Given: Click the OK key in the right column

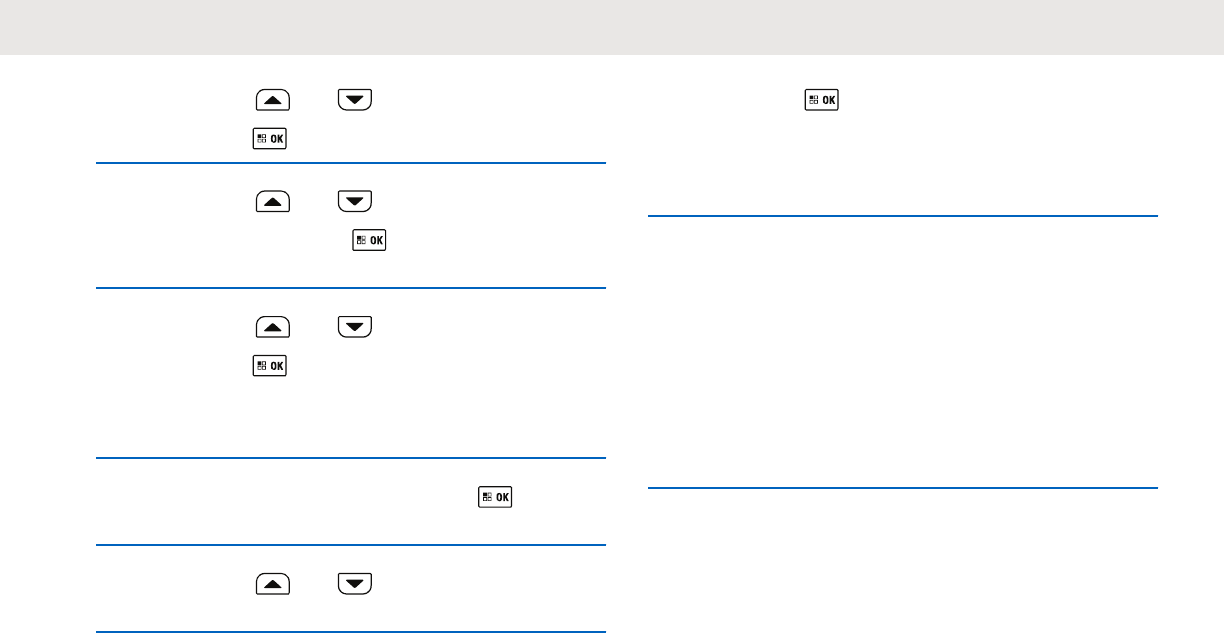Looking at the screenshot, I should pos(822,100).
